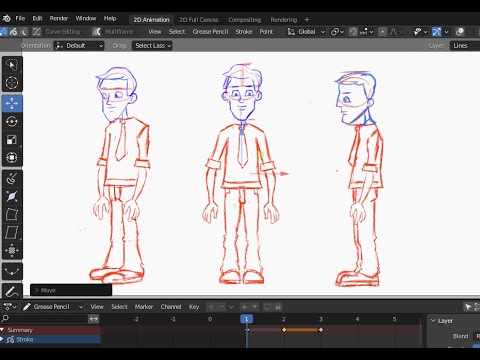The image size is (480, 360).
Task: Open the Point menu
Action: [266, 32]
